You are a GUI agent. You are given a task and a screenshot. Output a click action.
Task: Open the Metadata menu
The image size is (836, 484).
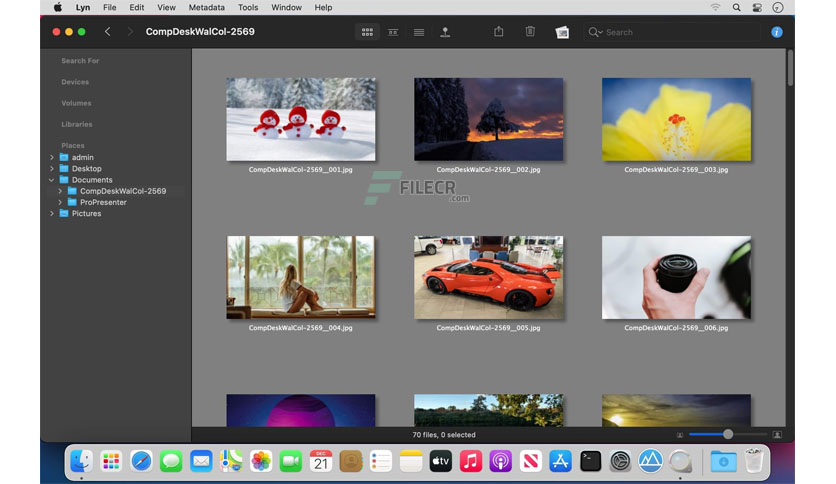point(206,7)
